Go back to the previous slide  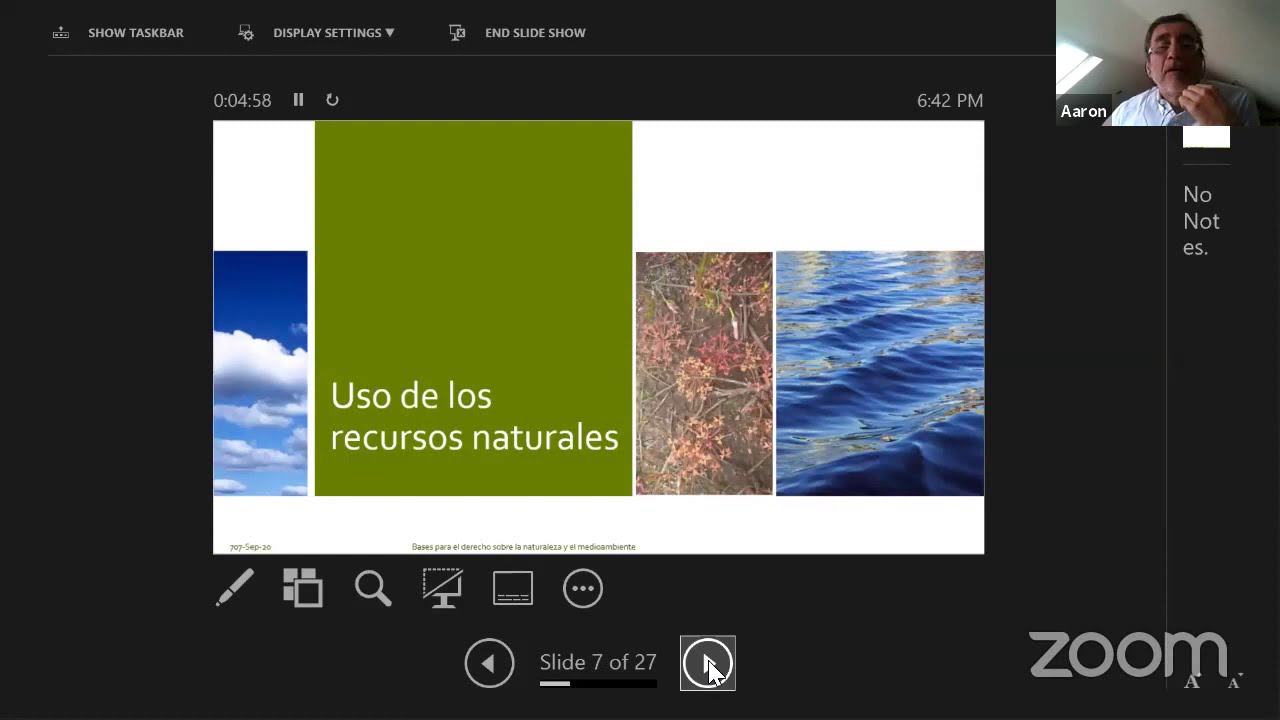coord(489,663)
